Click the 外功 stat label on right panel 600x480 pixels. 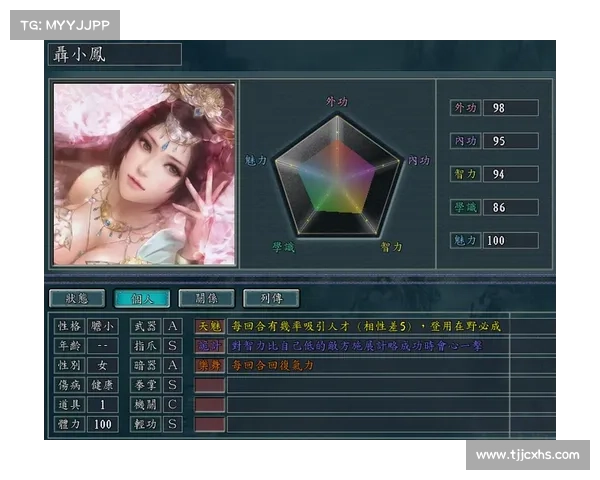pos(465,108)
